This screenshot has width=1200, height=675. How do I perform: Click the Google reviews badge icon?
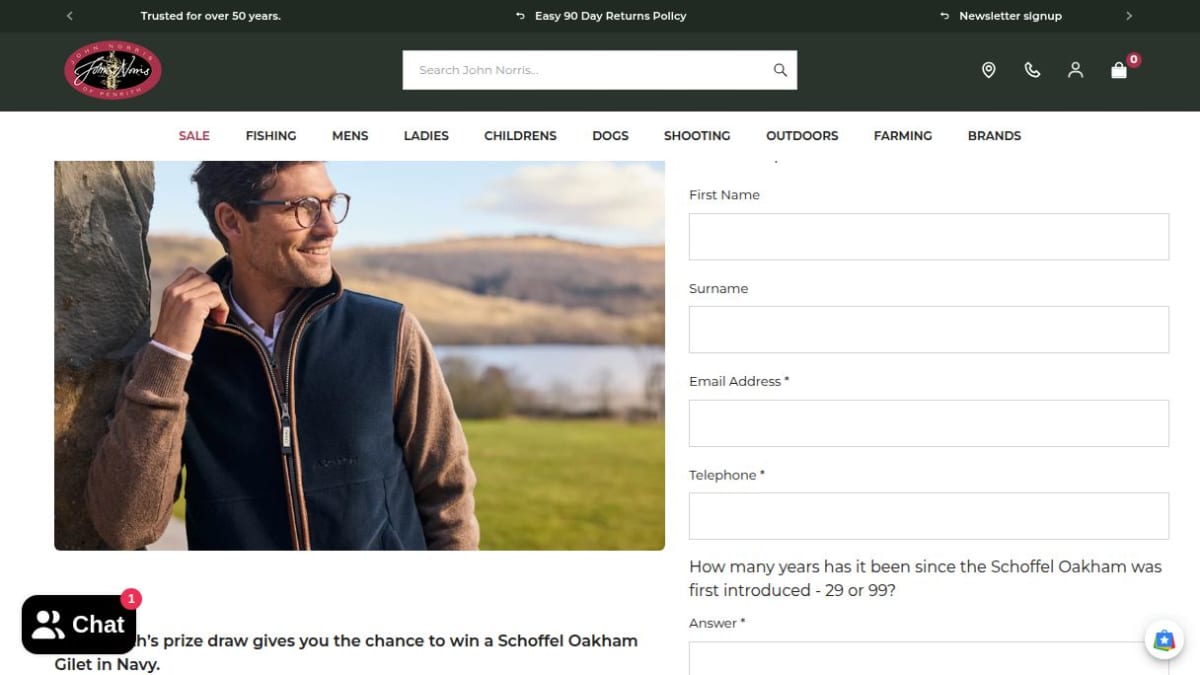coord(1164,640)
